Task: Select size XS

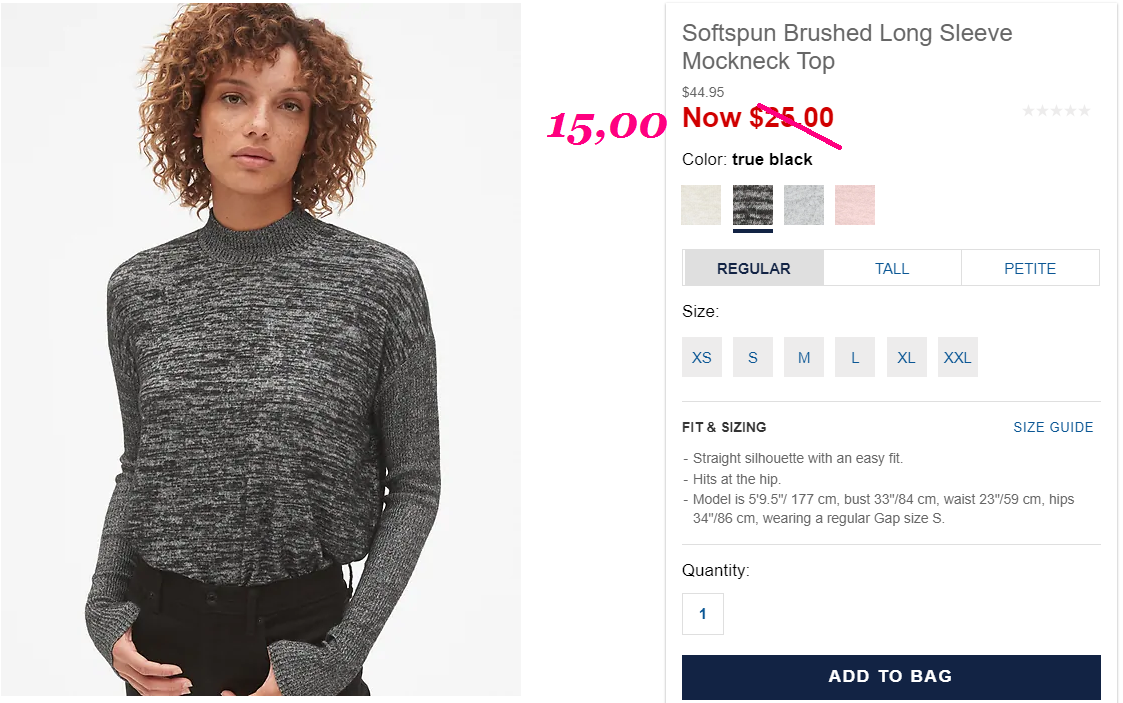Action: (702, 357)
